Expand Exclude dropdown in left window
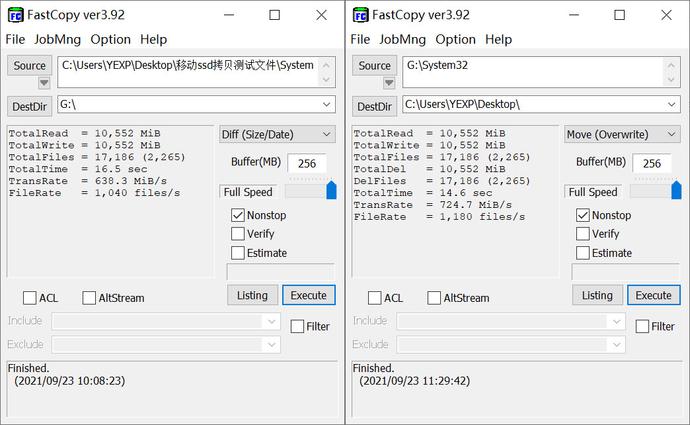Viewport: 690px width, 425px height. [272, 344]
